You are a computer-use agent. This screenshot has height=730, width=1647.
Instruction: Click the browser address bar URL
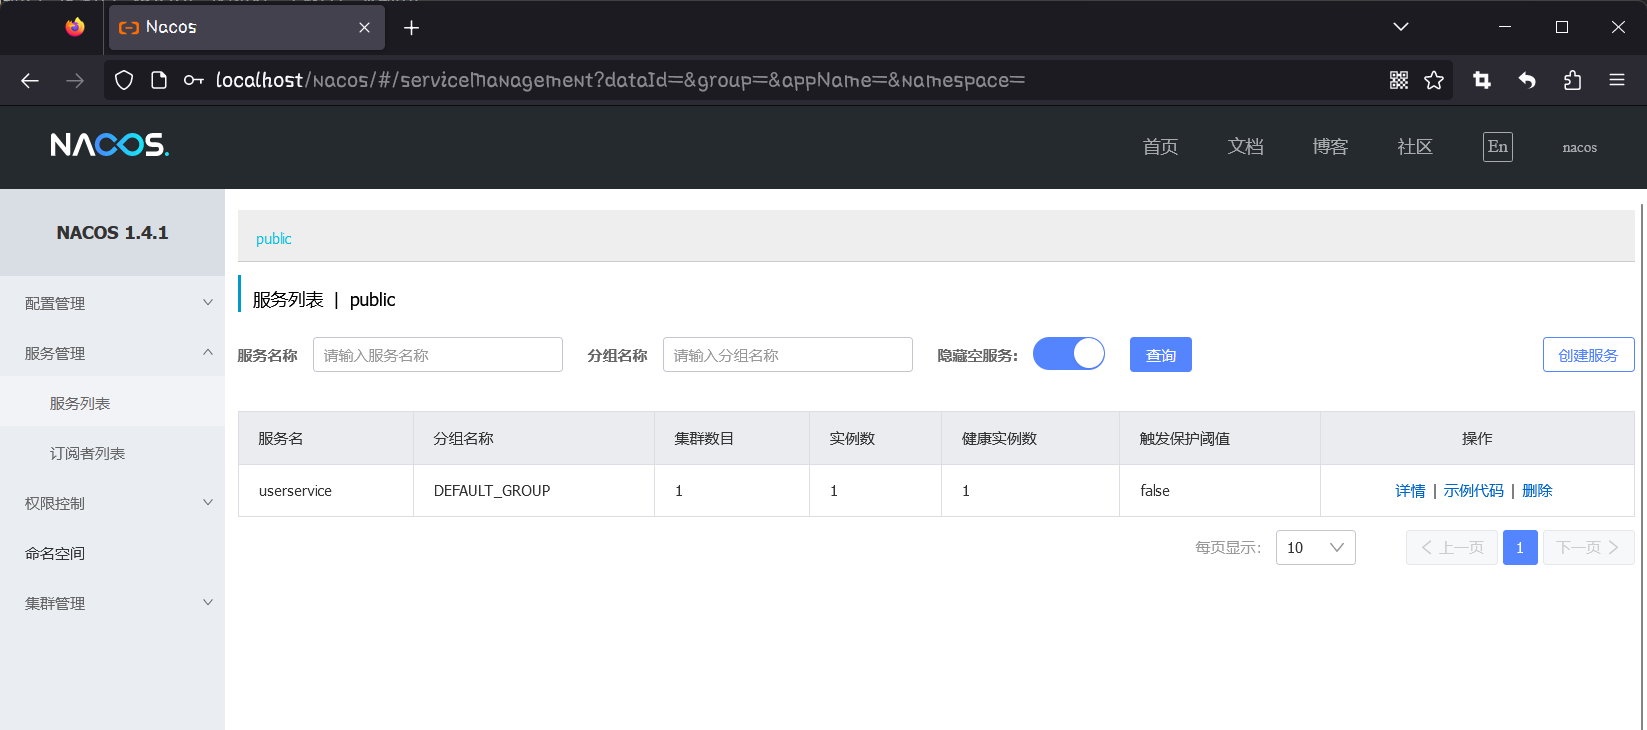[x=620, y=80]
